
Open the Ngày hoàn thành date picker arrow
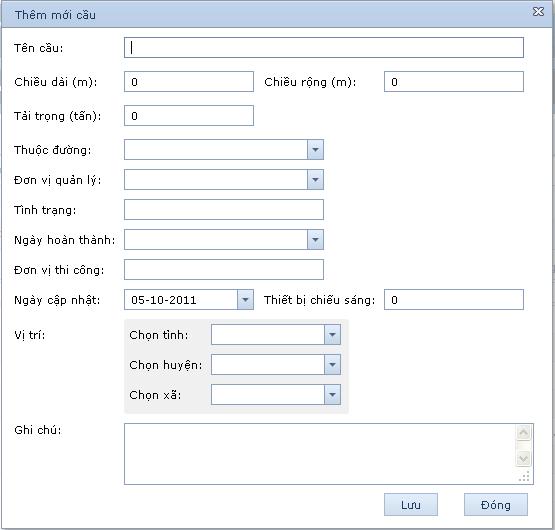coord(315,240)
